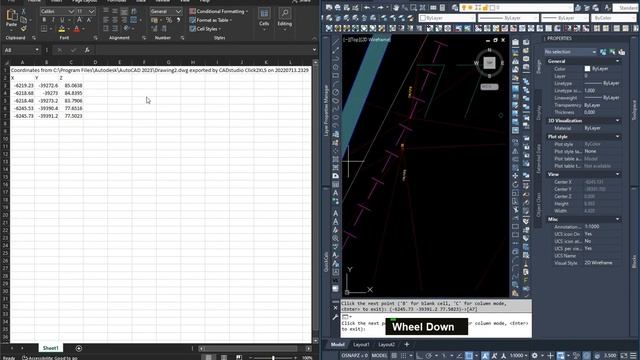The image size is (640, 360).
Task: Open Cell Styles menu
Action: click(205, 29)
